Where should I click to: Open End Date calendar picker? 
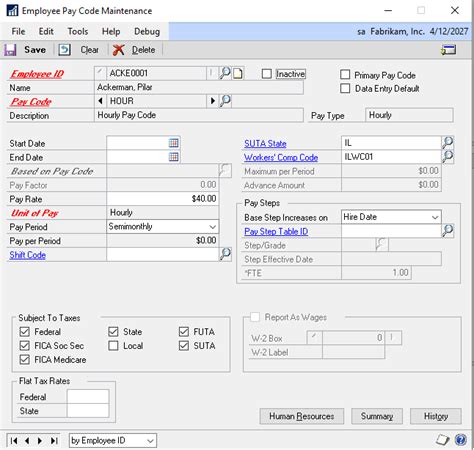pyautogui.click(x=174, y=157)
